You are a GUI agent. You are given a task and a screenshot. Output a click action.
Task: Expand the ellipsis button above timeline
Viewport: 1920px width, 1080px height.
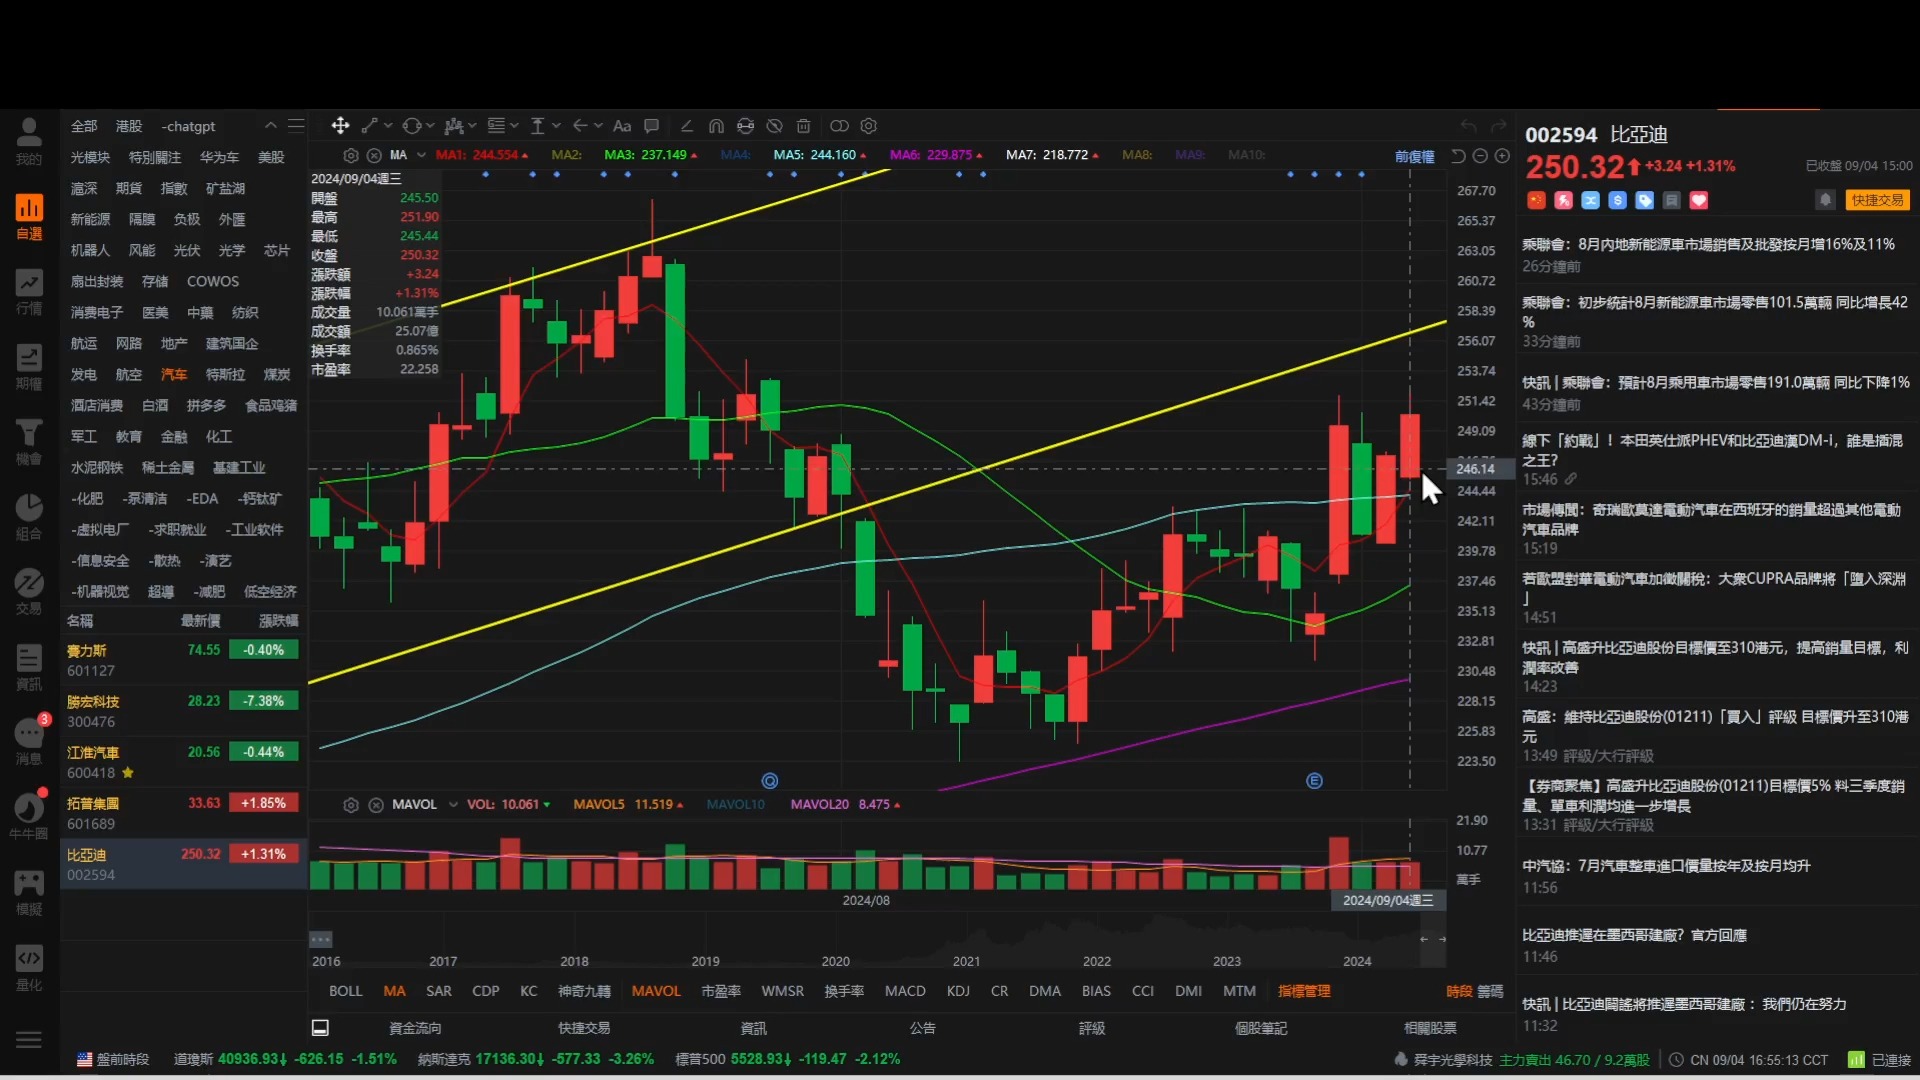click(320, 939)
